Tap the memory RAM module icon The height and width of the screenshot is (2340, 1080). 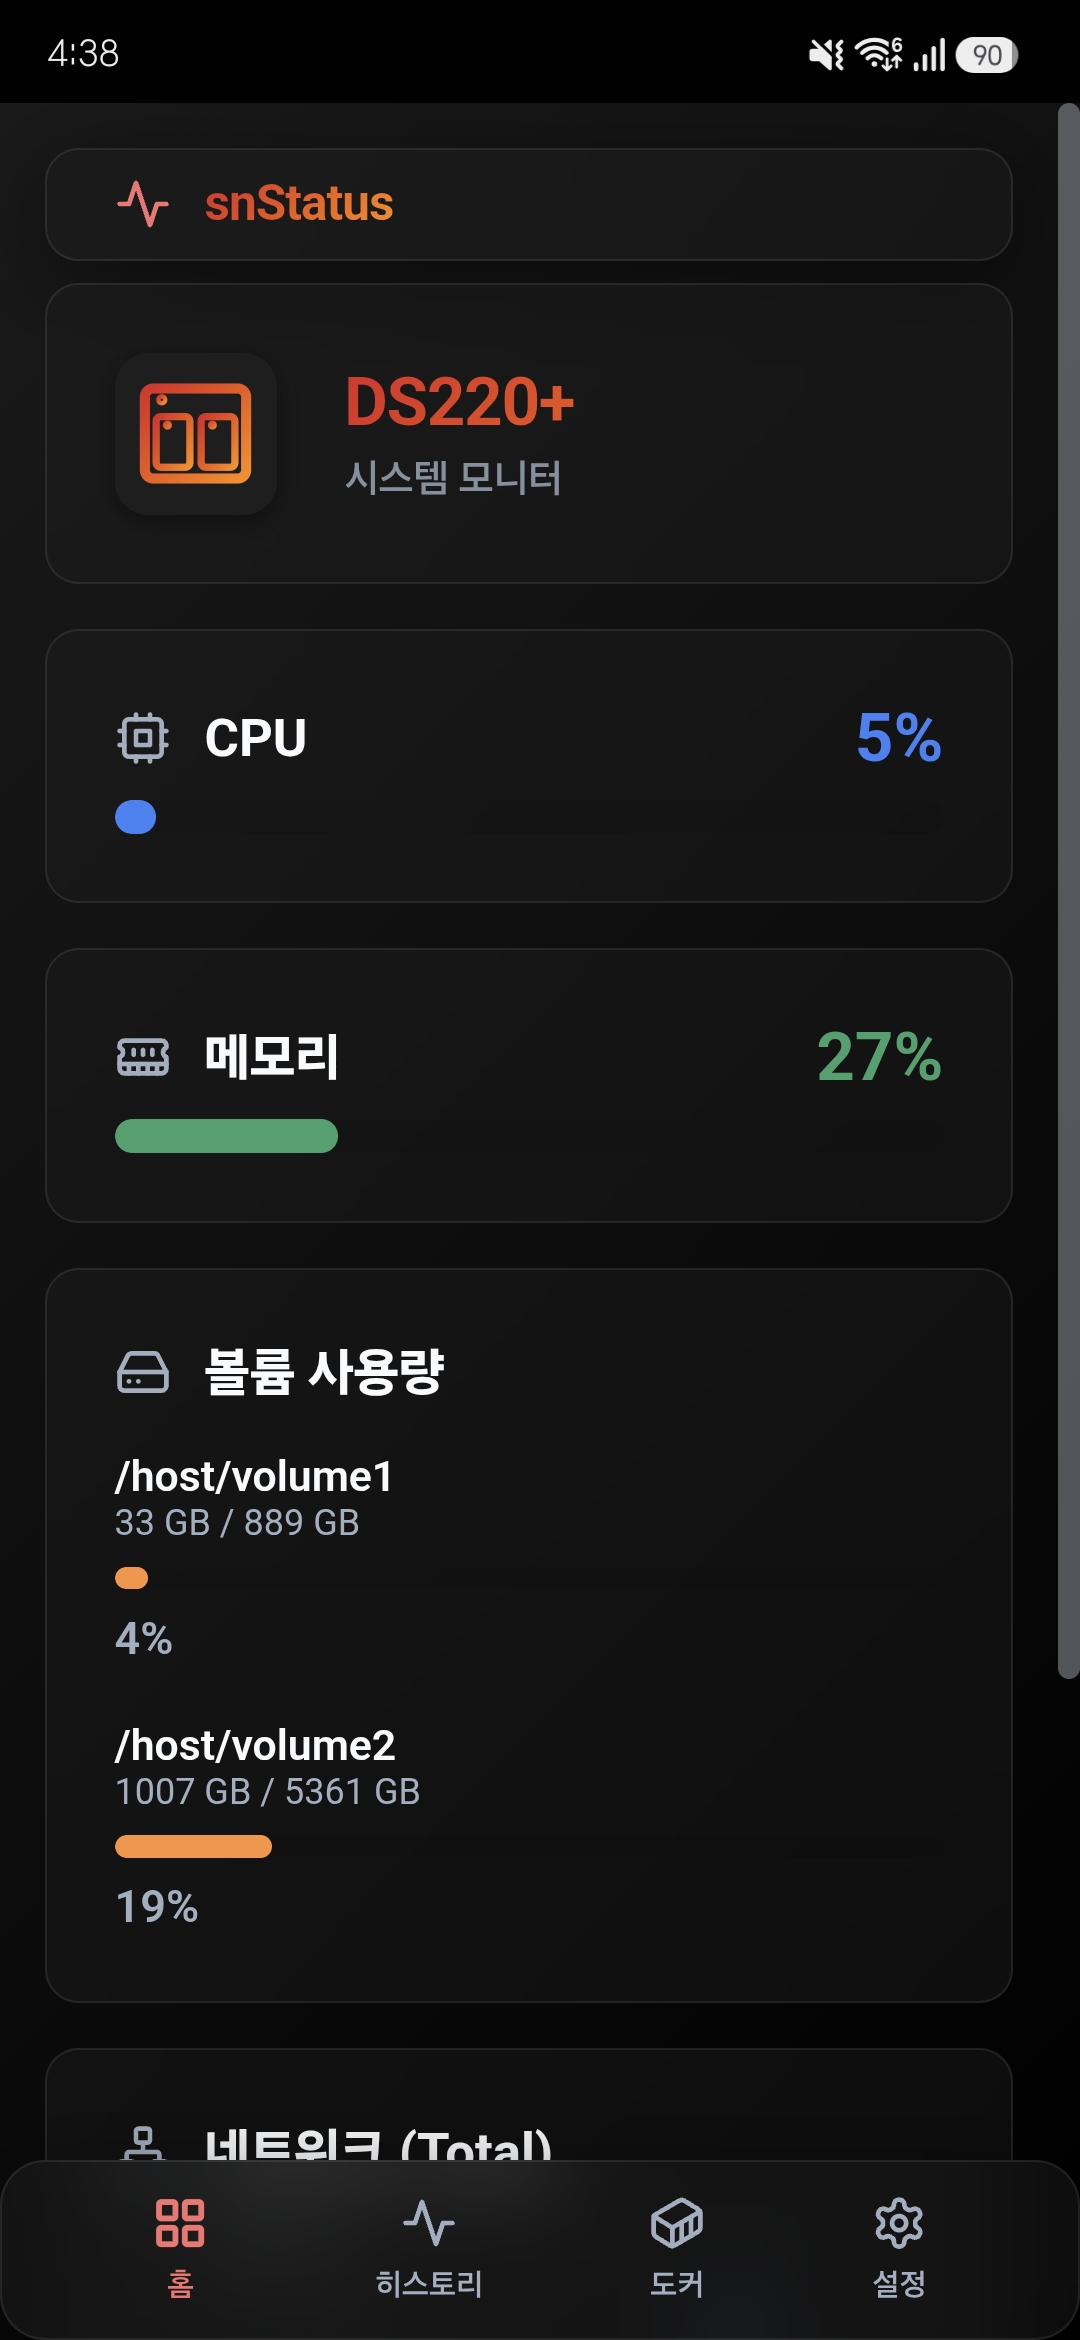[x=142, y=1057]
